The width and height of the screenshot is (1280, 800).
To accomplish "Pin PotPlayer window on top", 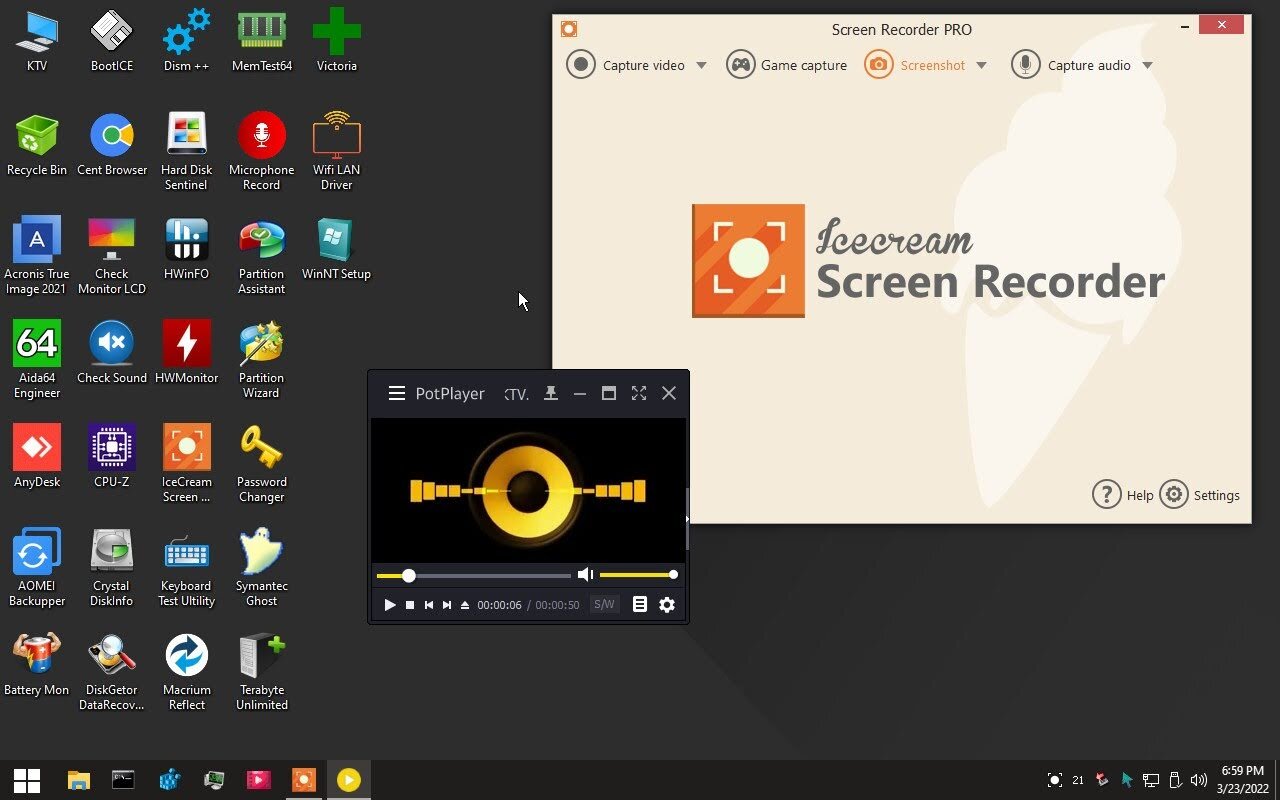I will click(x=550, y=394).
